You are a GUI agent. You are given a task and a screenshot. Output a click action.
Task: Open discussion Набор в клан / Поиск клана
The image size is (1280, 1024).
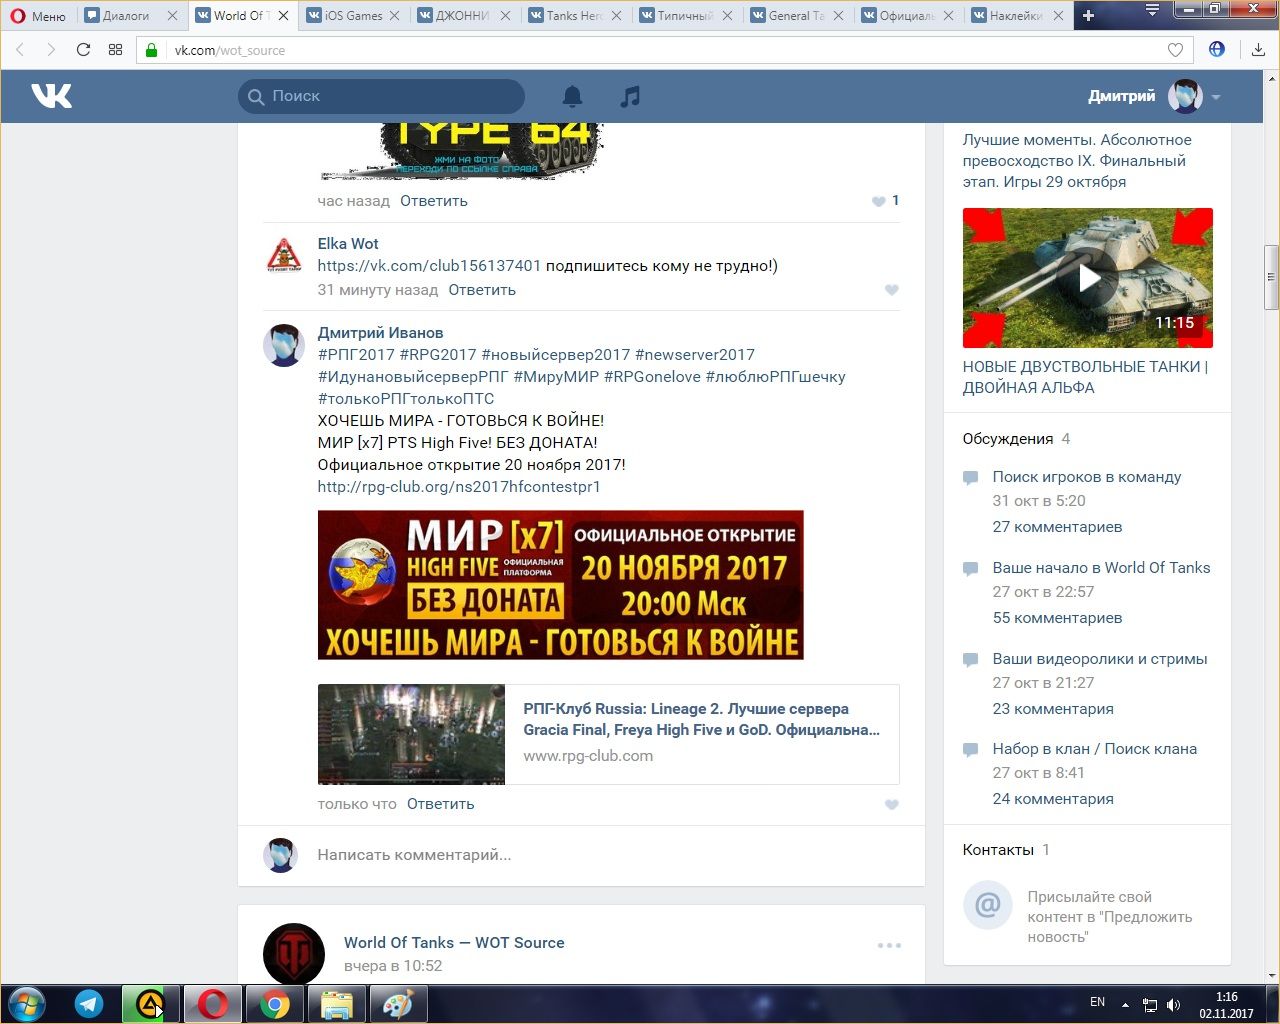click(x=1095, y=749)
